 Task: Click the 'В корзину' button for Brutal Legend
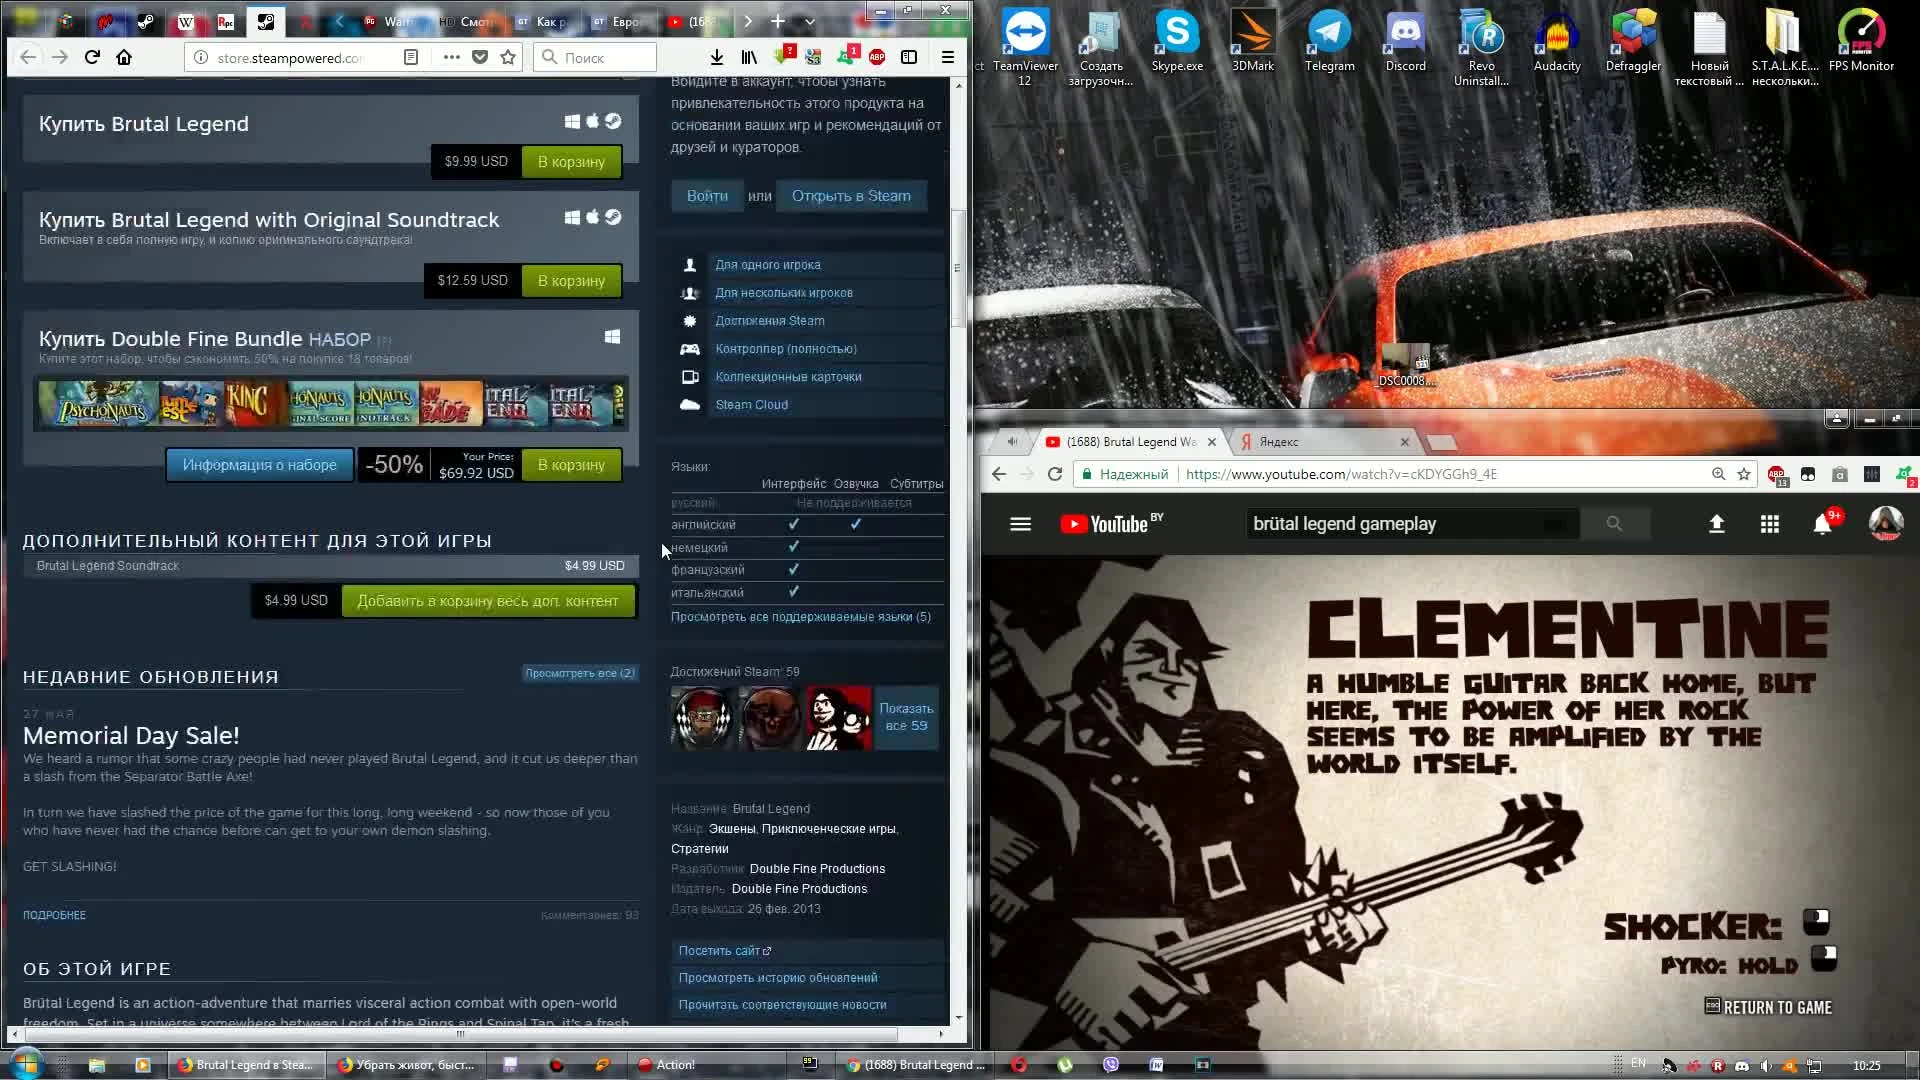(x=570, y=161)
